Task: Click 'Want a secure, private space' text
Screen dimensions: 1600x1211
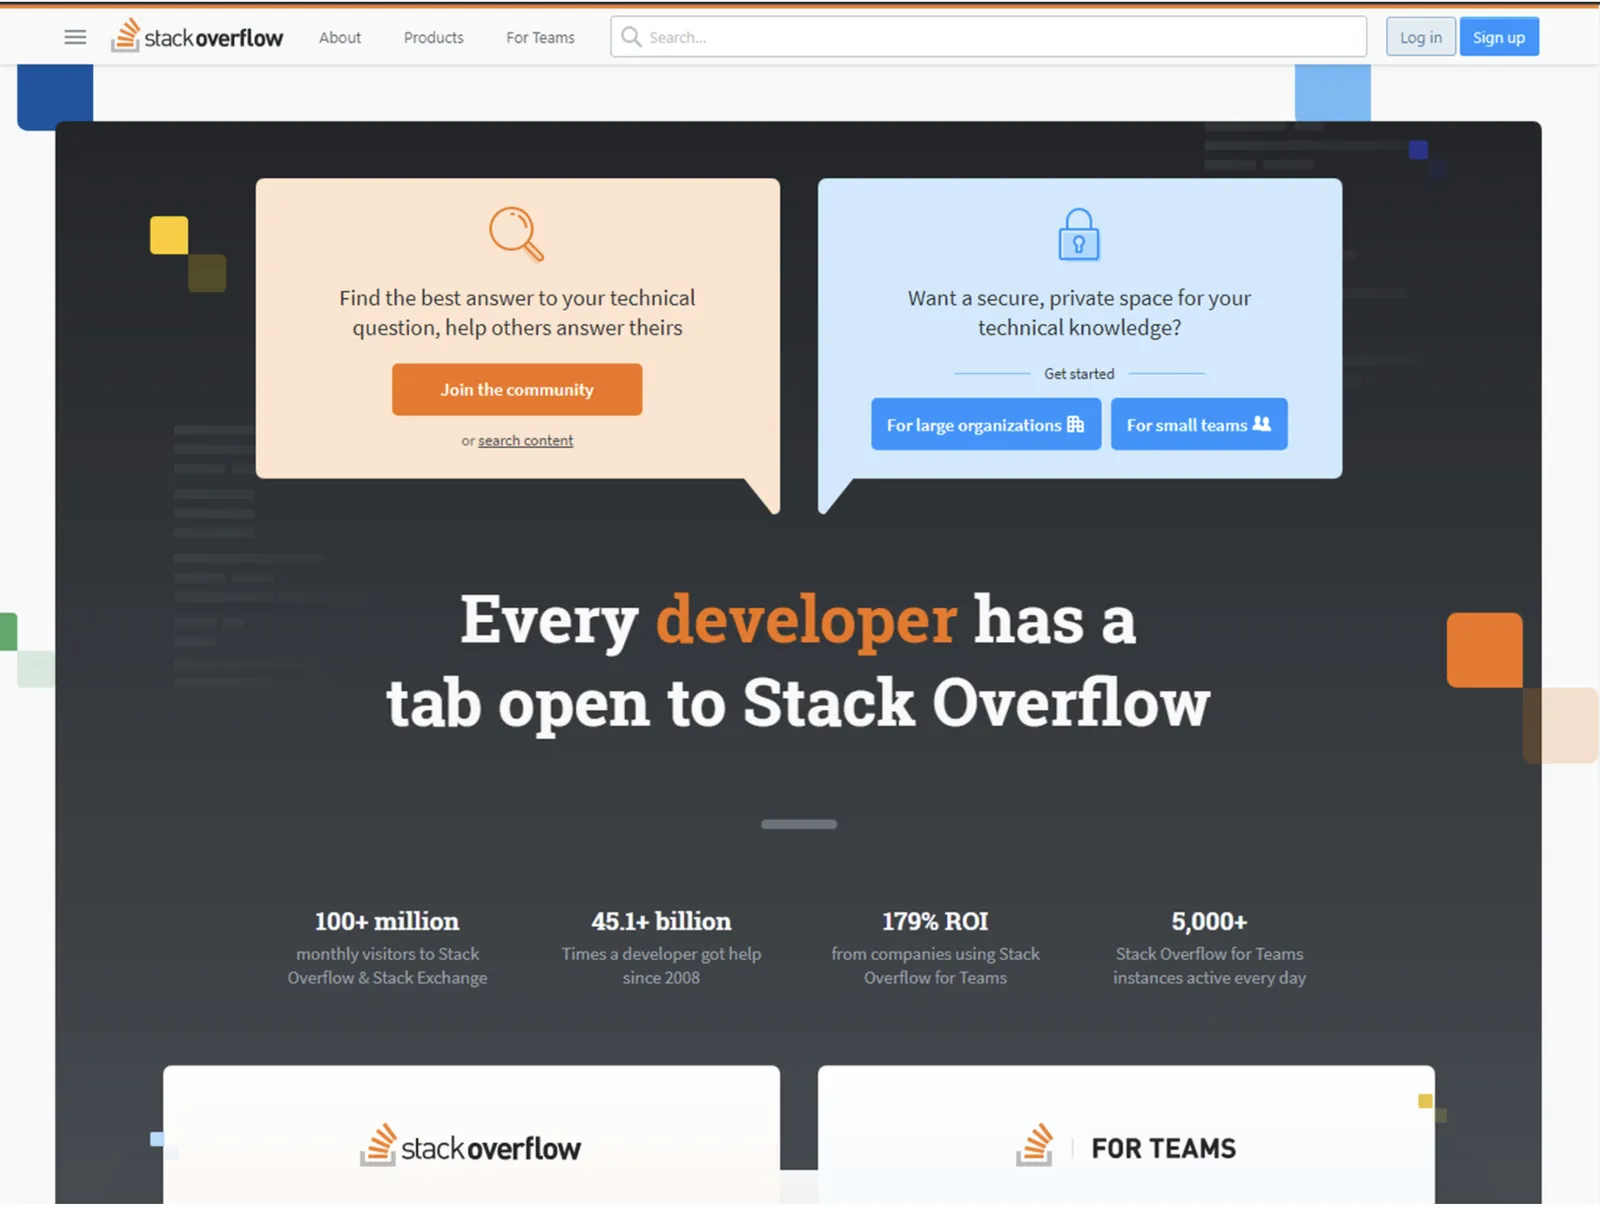Action: point(1079,313)
